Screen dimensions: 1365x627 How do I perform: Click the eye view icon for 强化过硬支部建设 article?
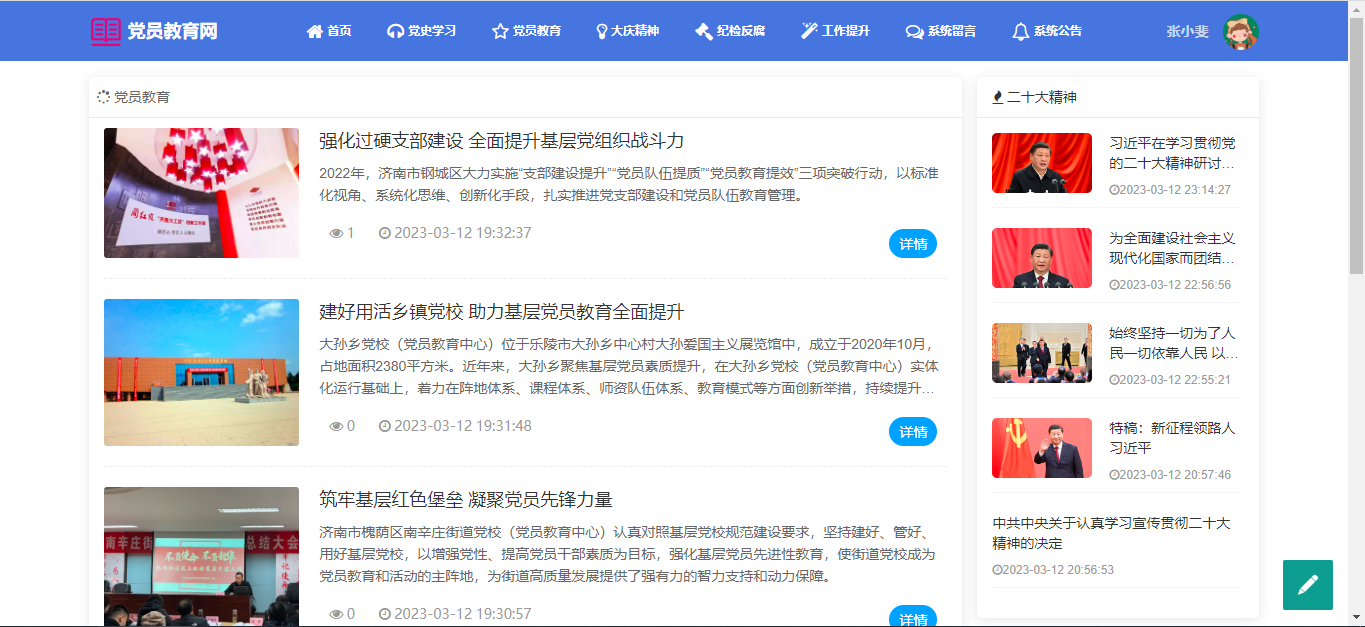click(x=336, y=233)
